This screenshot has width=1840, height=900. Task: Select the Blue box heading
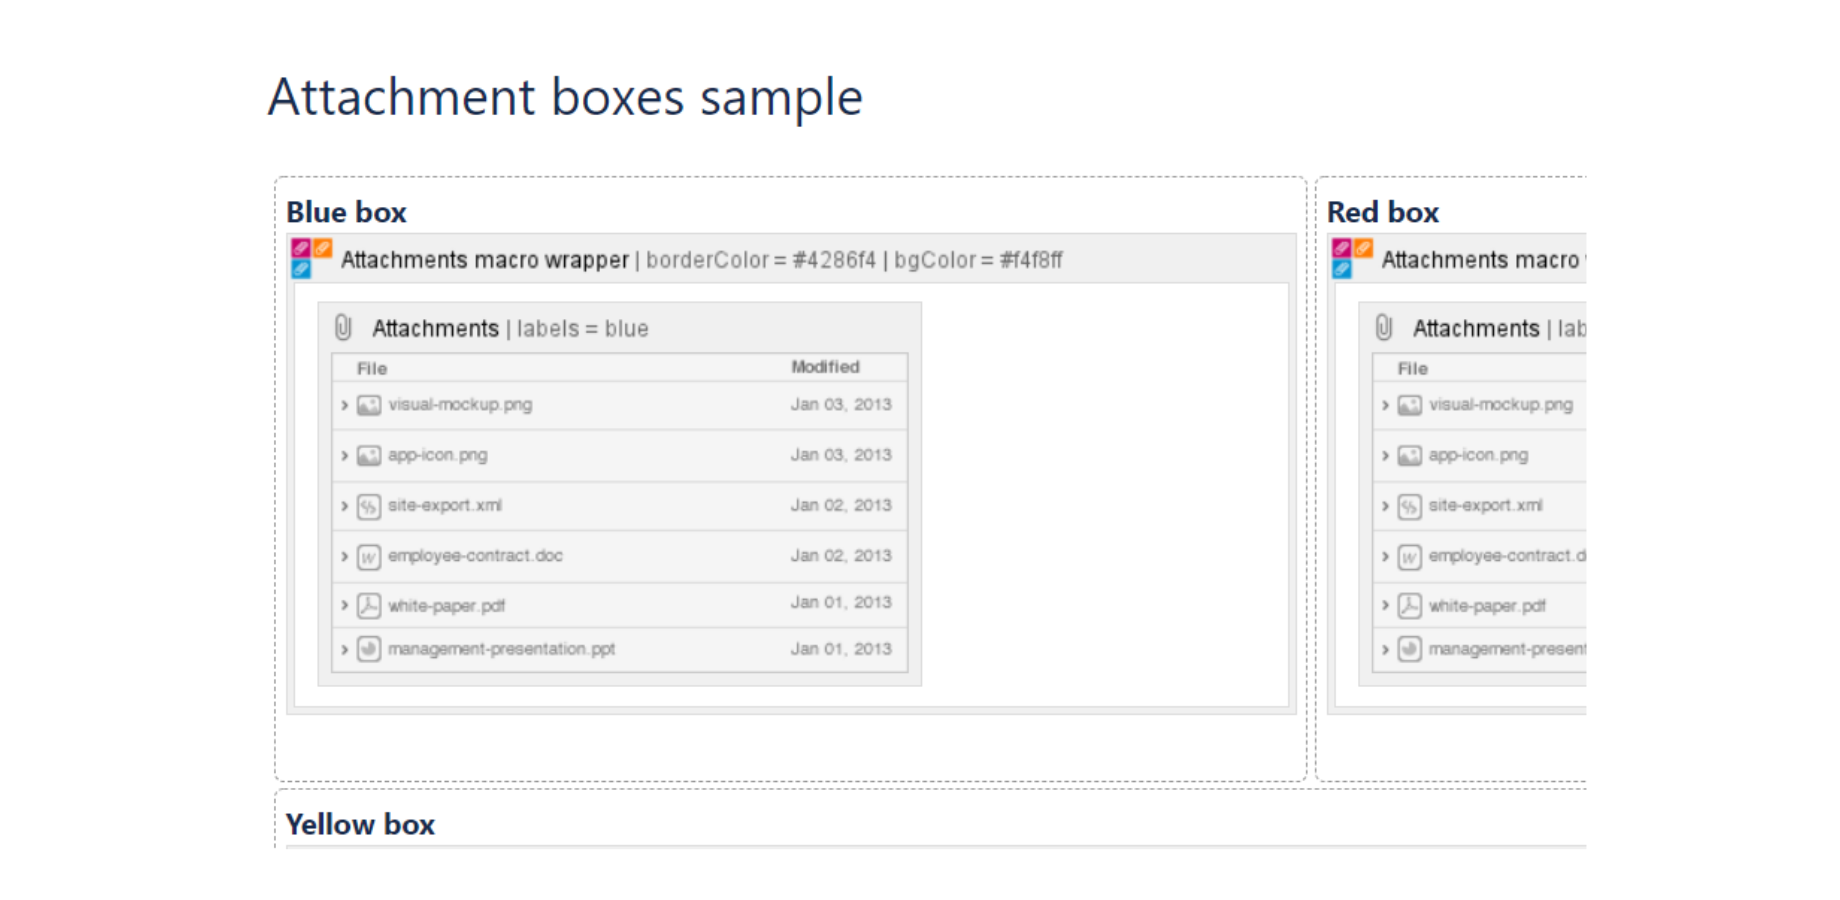coord(346,212)
